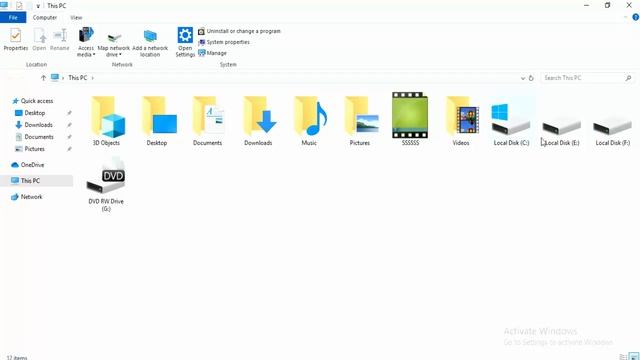The height and width of the screenshot is (360, 640).
Task: Click Manage in System group
Action: (212, 53)
